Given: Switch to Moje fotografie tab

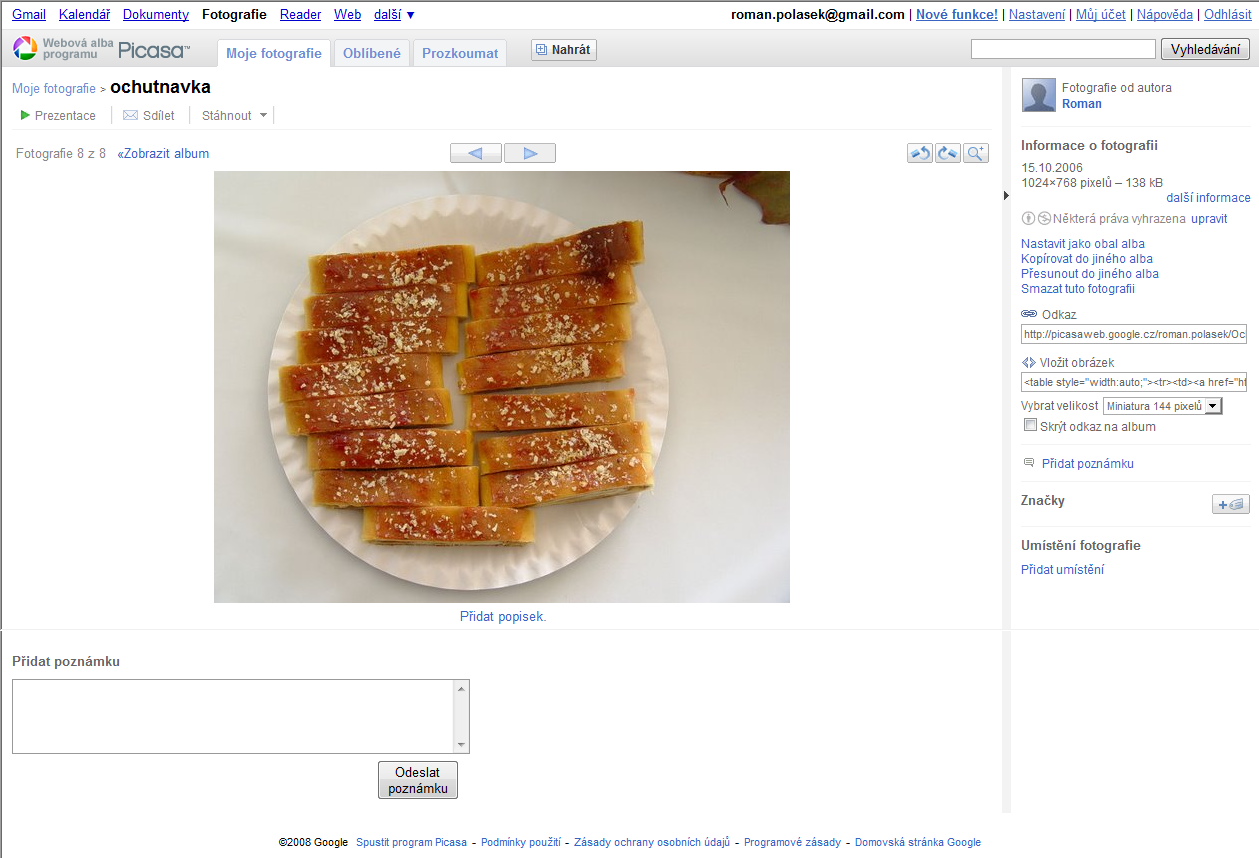Looking at the screenshot, I should (274, 53).
